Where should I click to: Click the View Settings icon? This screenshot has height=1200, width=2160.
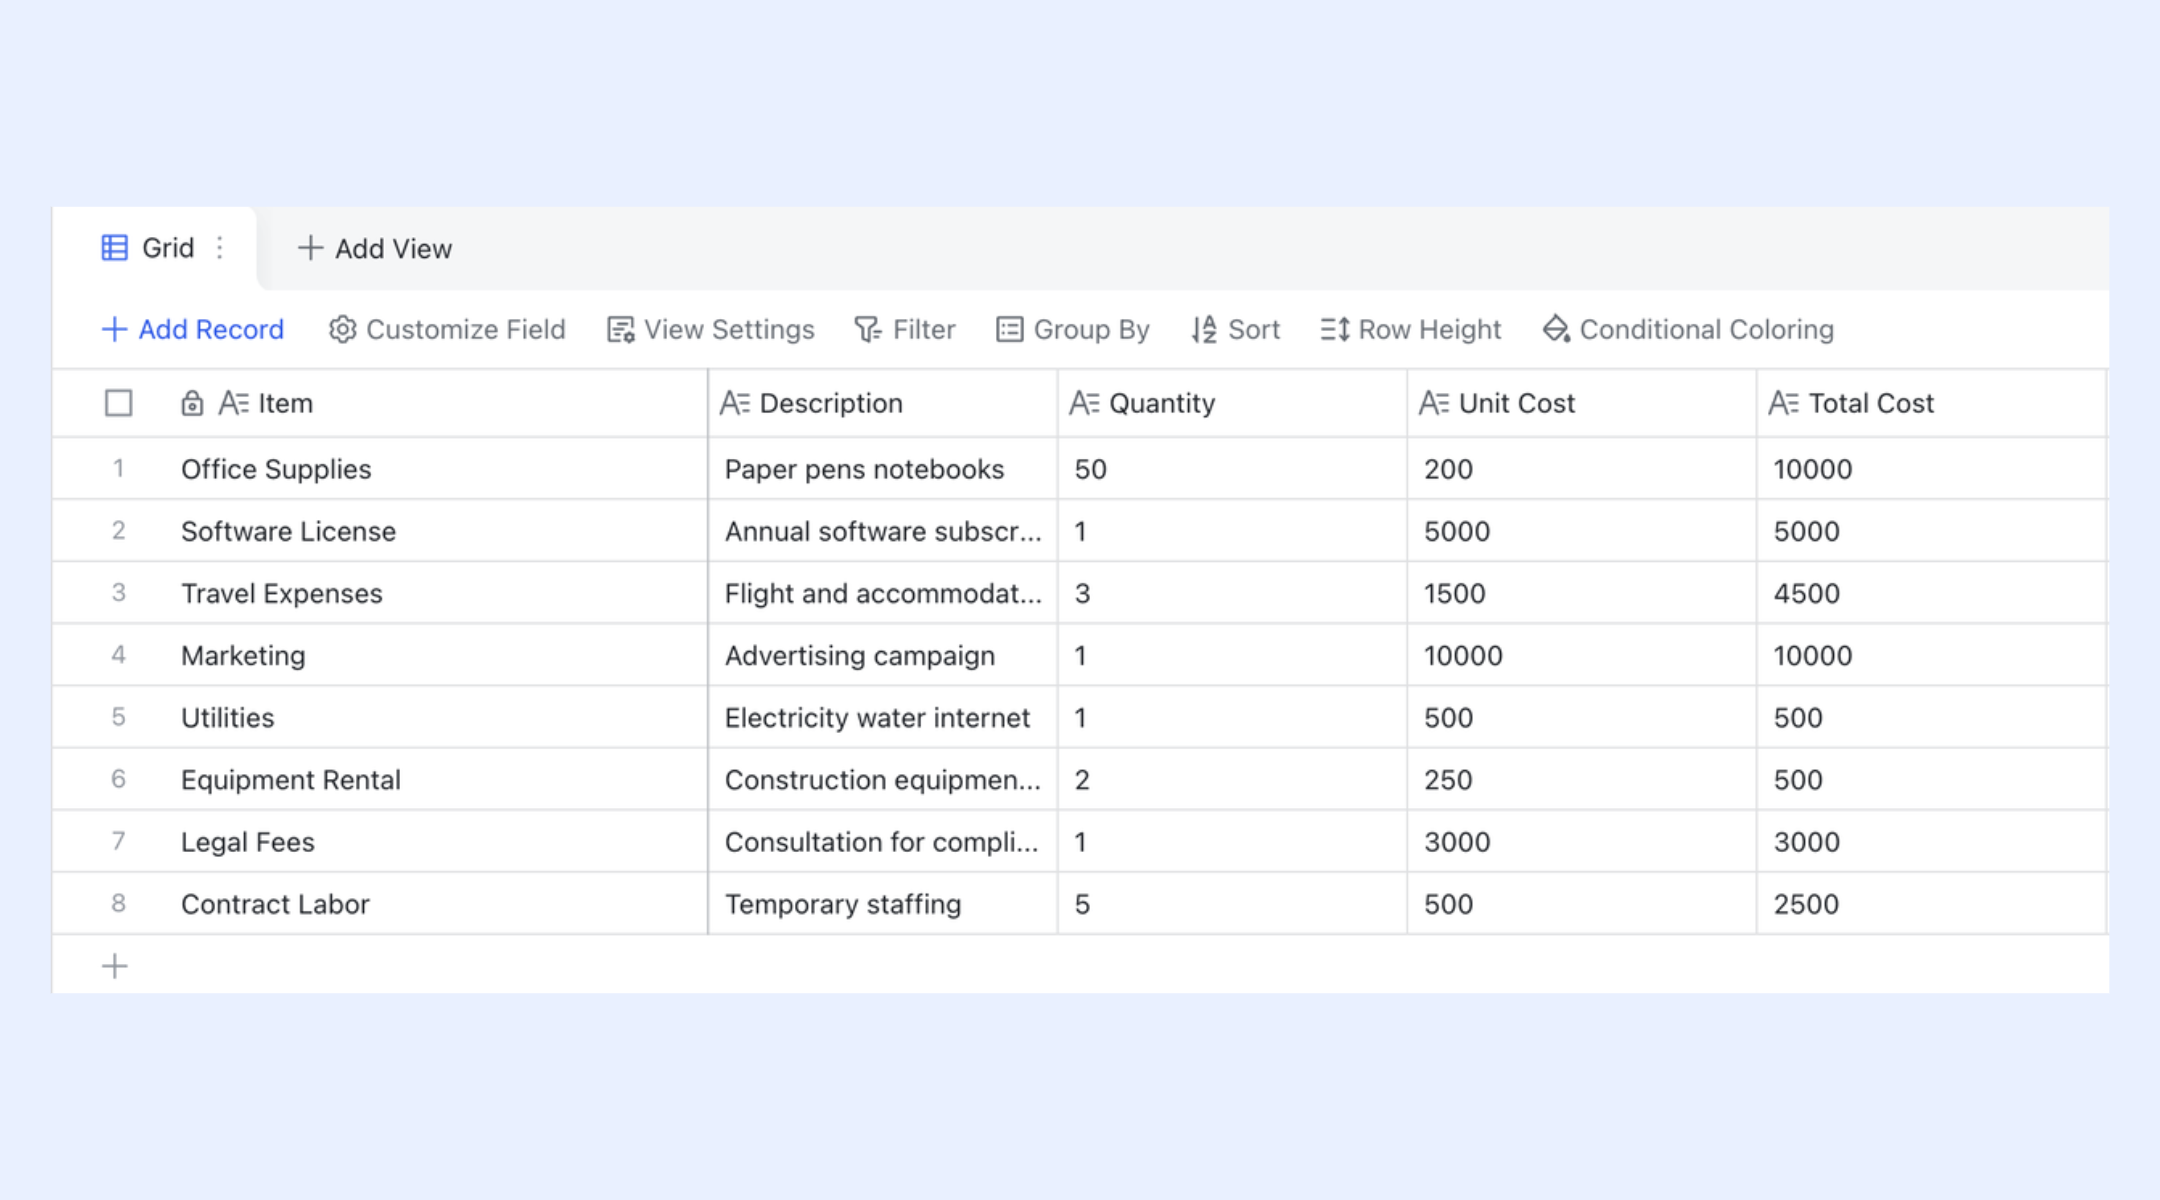click(621, 329)
